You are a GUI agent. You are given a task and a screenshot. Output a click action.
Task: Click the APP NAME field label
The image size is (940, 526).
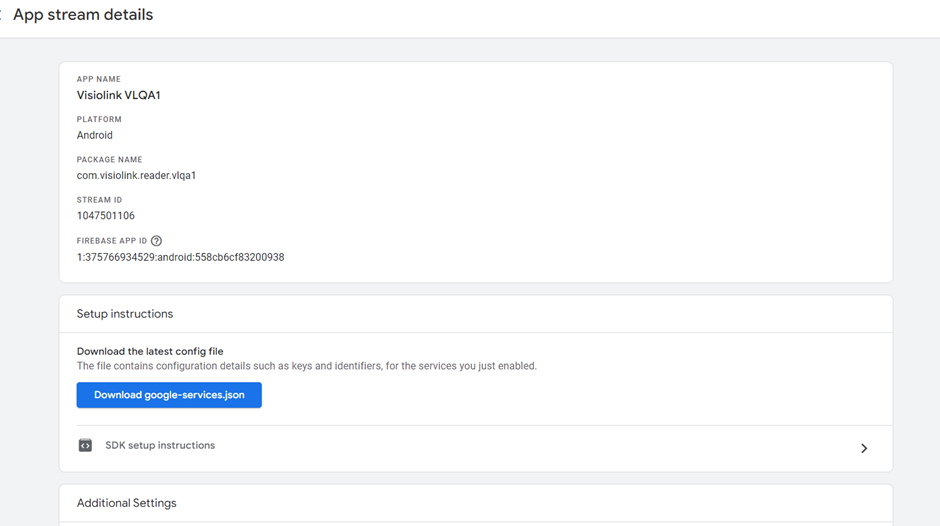coord(99,79)
